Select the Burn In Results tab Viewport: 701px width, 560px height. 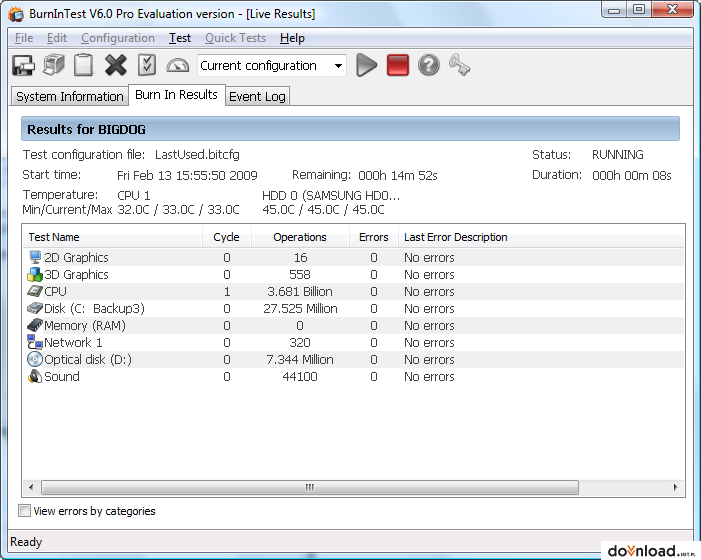(x=177, y=95)
